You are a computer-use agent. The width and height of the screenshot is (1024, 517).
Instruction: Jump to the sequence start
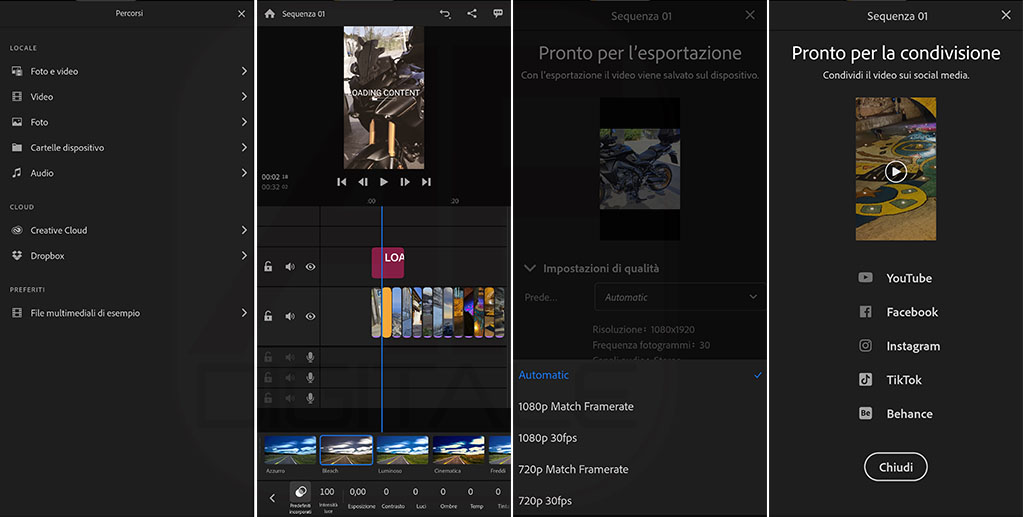click(x=342, y=182)
